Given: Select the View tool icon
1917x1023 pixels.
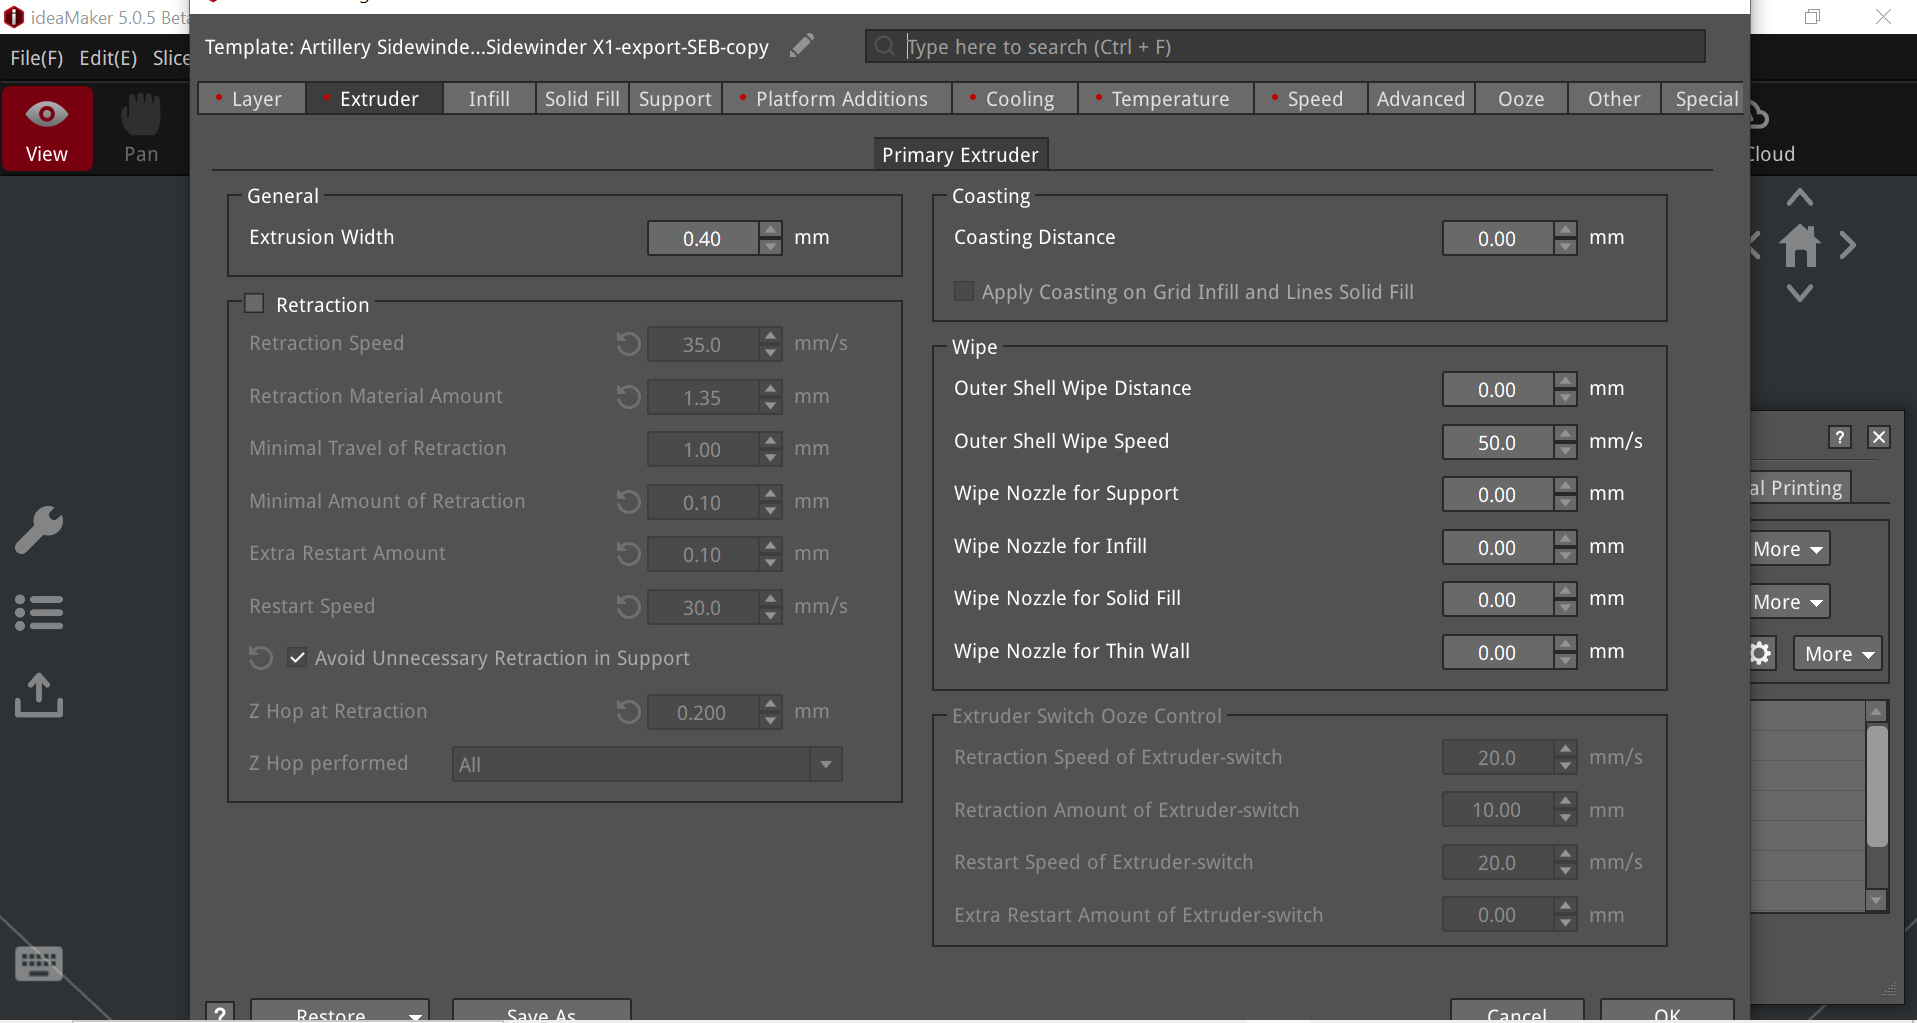Looking at the screenshot, I should click(x=47, y=128).
